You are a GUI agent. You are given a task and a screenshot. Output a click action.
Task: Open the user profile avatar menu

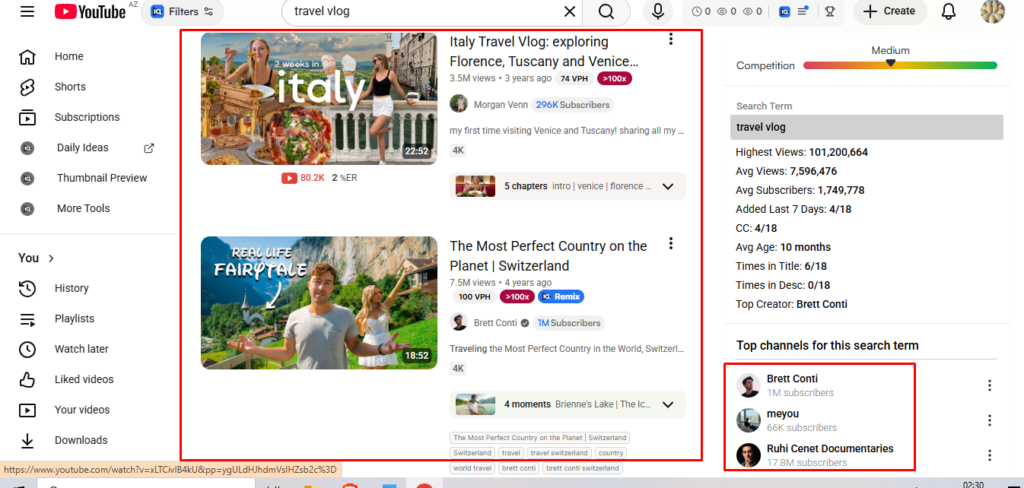point(992,12)
